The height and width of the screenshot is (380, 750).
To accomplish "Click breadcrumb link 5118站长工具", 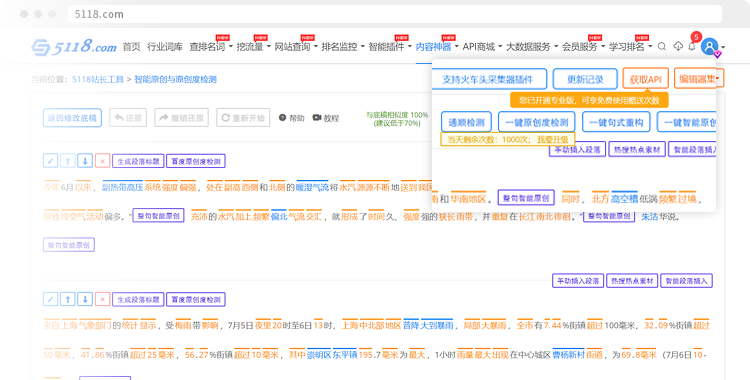I will [x=98, y=79].
